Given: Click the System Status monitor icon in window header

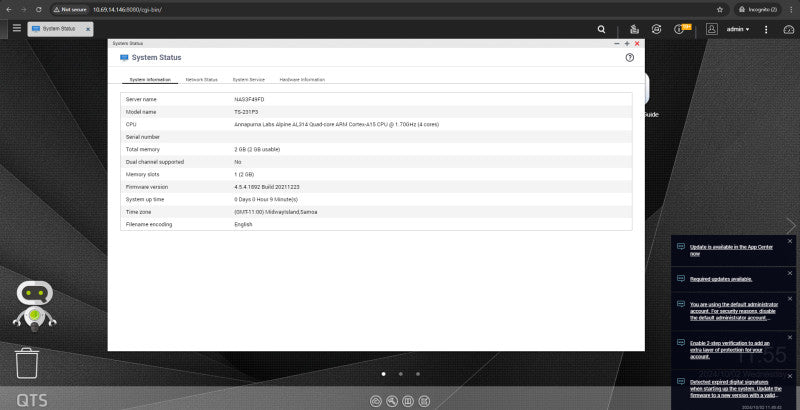Looking at the screenshot, I should click(124, 58).
